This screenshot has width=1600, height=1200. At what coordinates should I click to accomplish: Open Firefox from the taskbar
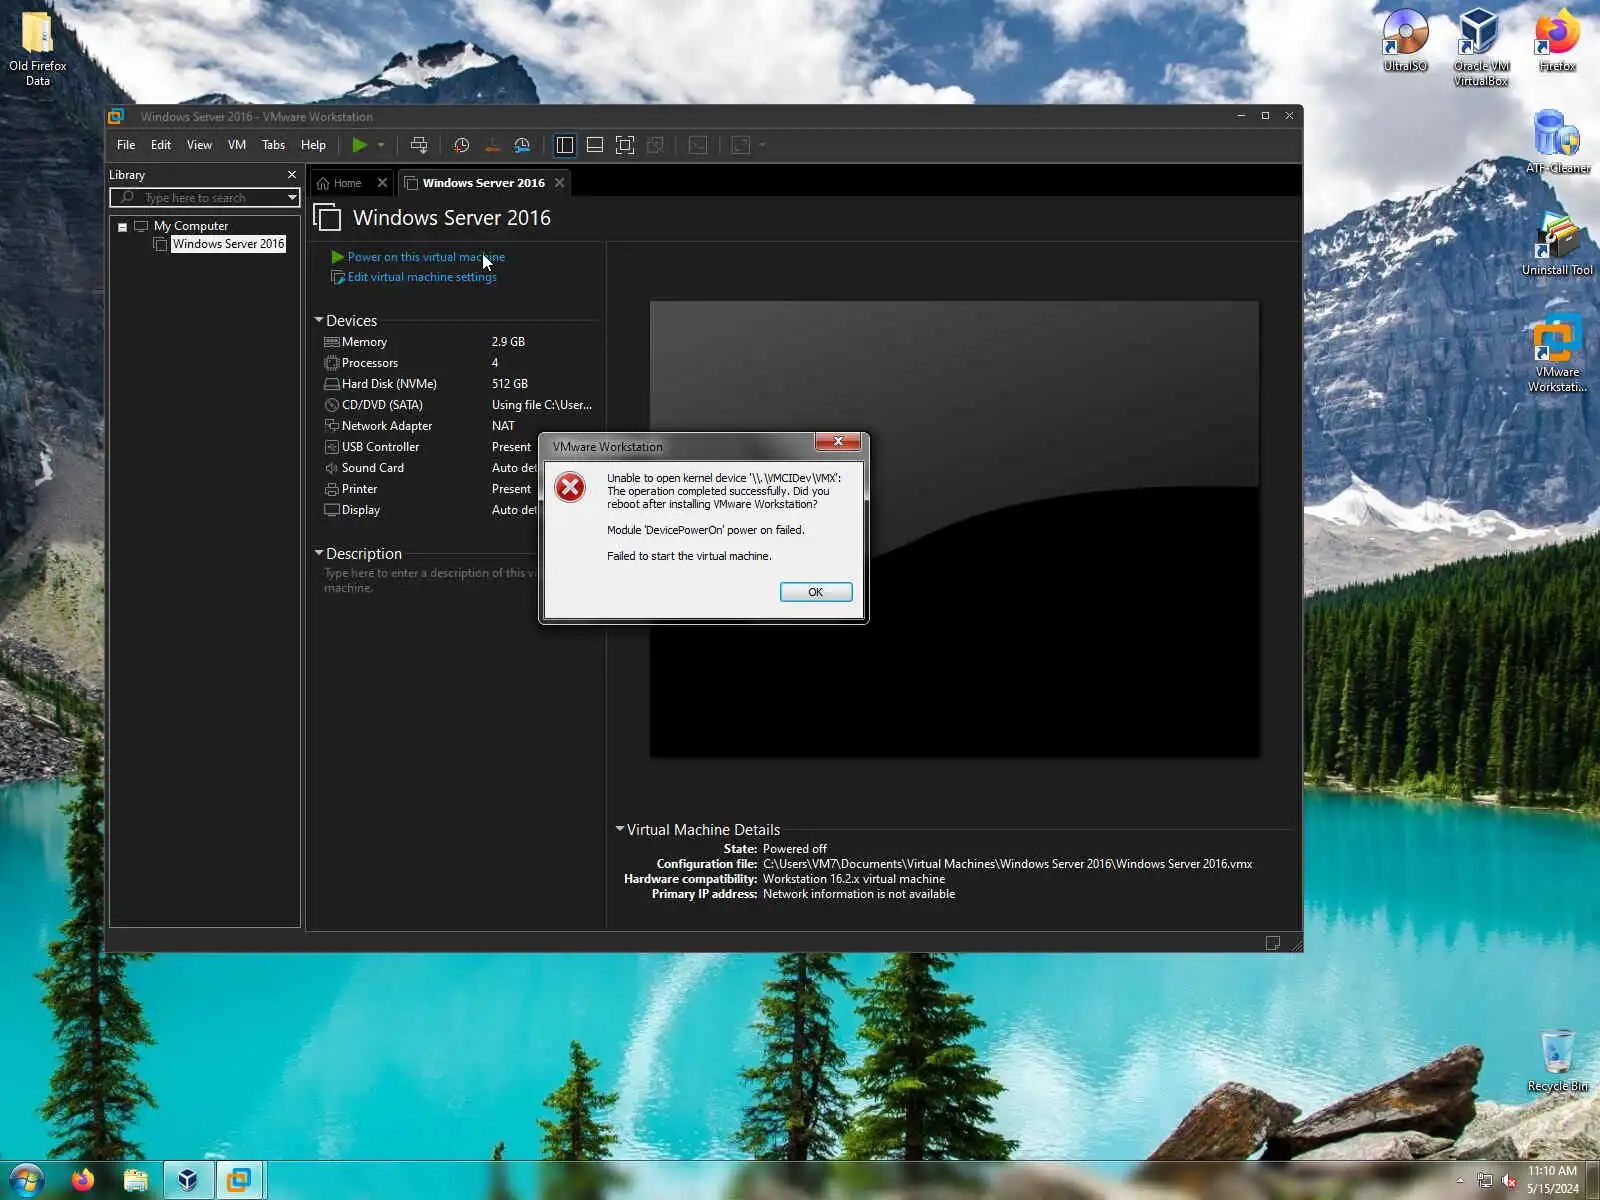pos(83,1181)
